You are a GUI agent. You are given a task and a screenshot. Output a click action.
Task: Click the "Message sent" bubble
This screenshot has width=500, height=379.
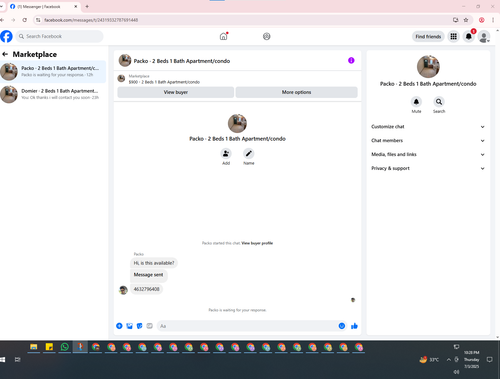click(x=149, y=275)
